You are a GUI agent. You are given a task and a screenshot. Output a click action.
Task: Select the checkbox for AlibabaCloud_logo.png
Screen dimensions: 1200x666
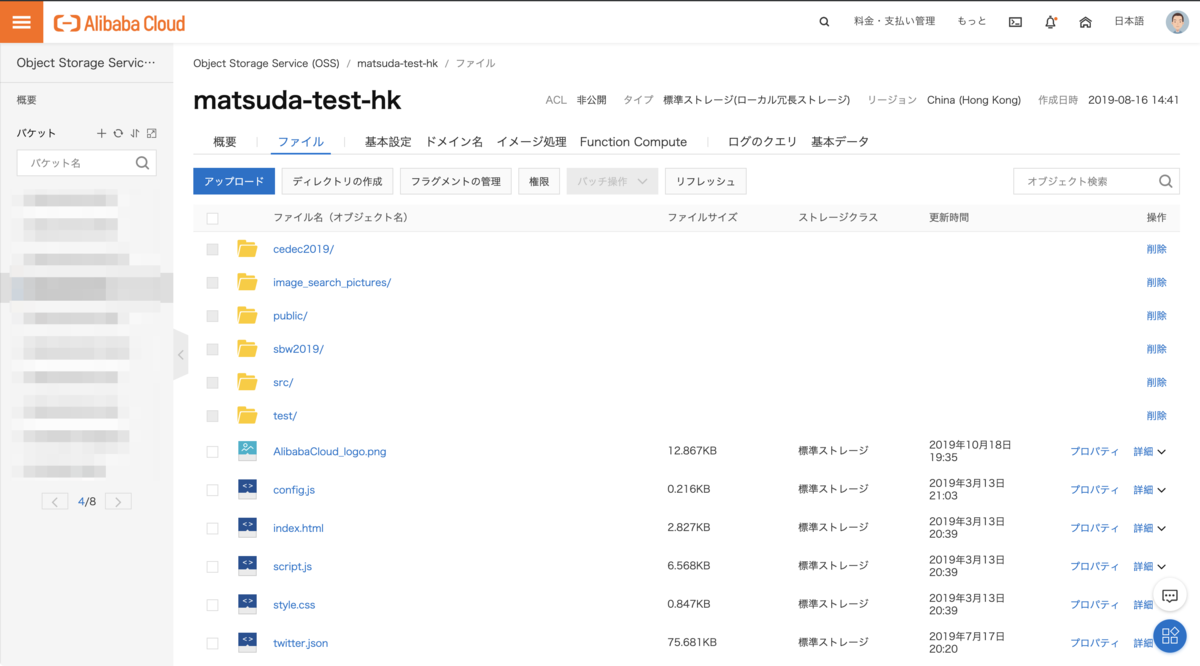coord(212,452)
